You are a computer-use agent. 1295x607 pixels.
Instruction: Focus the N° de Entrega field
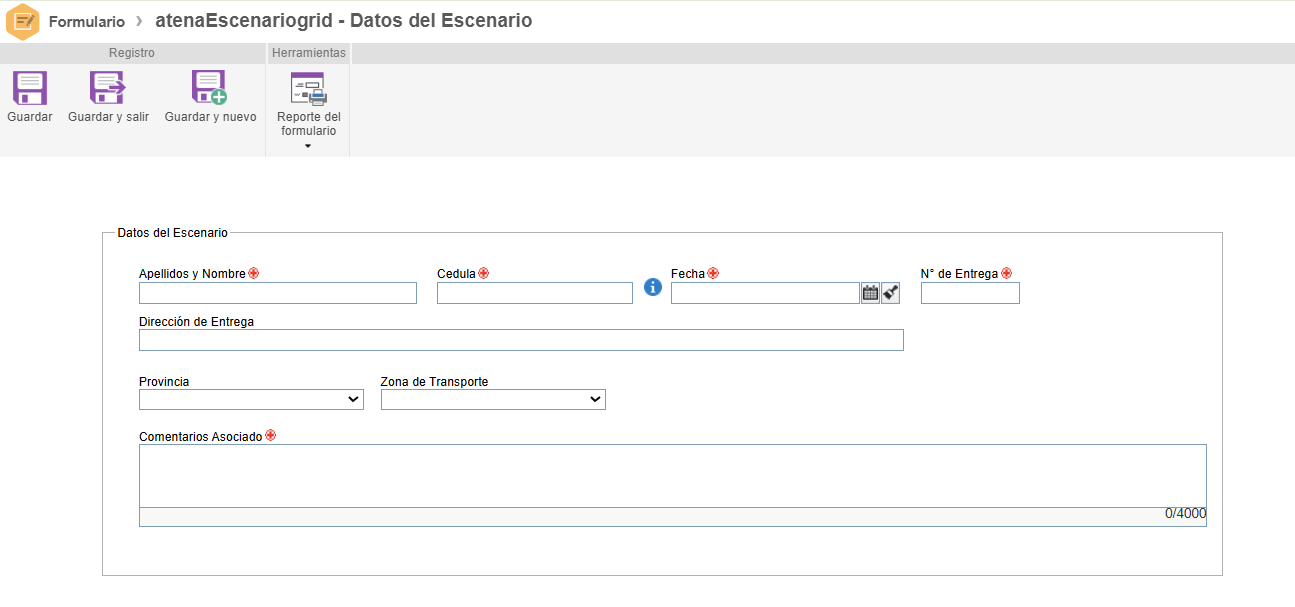point(970,293)
